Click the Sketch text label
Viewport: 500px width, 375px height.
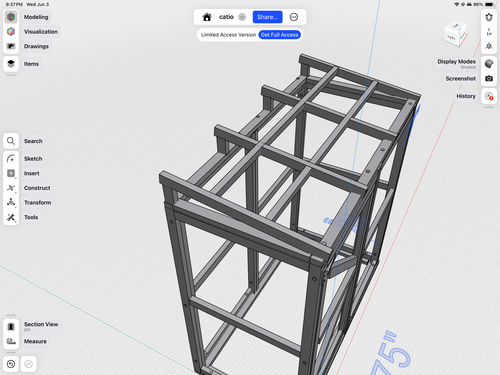(33, 159)
